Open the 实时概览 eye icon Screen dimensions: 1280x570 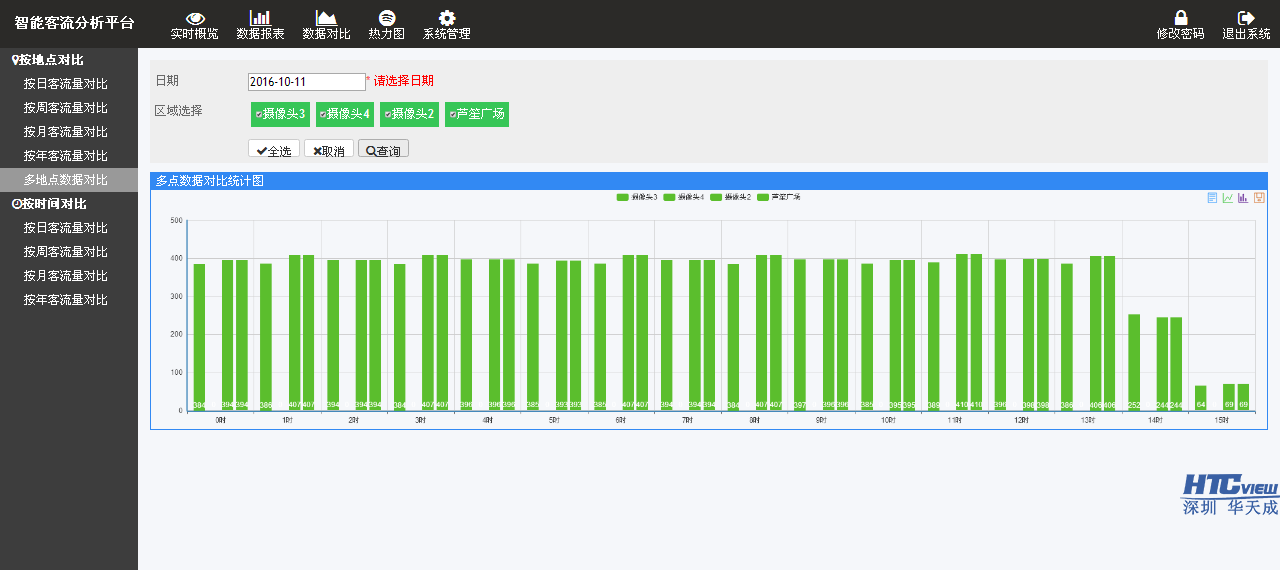[195, 18]
